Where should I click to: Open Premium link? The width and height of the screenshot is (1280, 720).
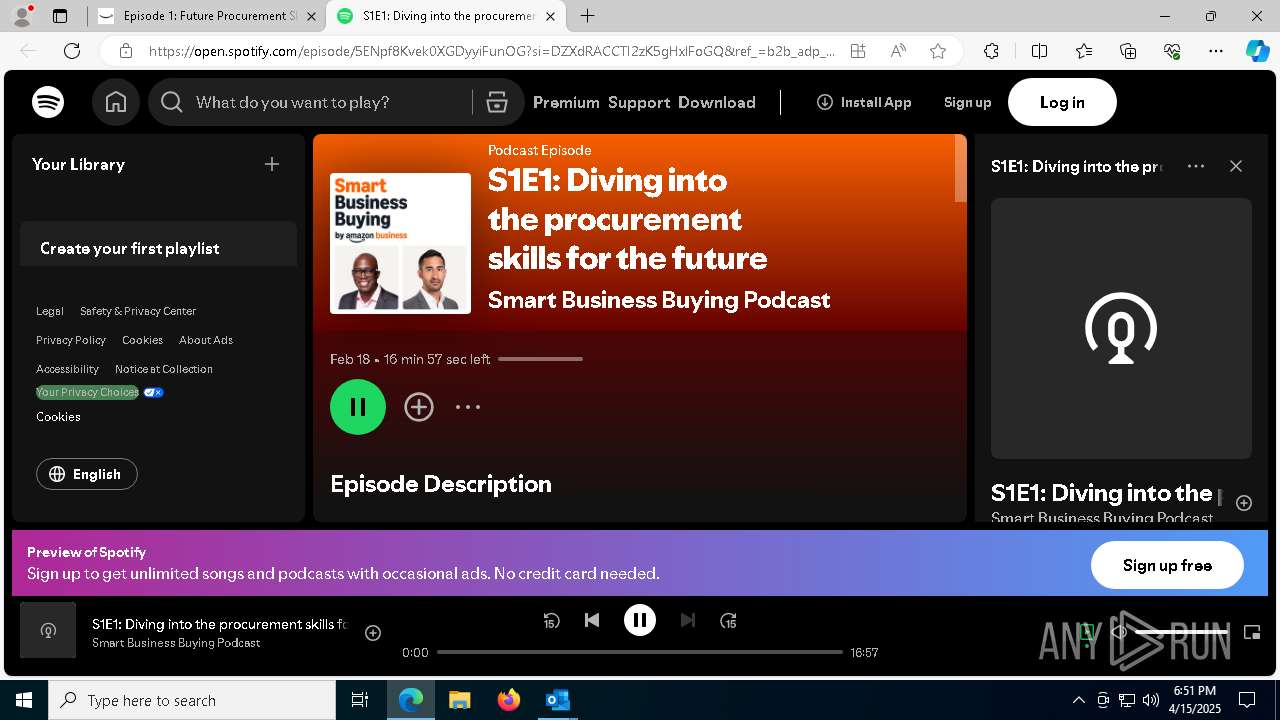[566, 102]
